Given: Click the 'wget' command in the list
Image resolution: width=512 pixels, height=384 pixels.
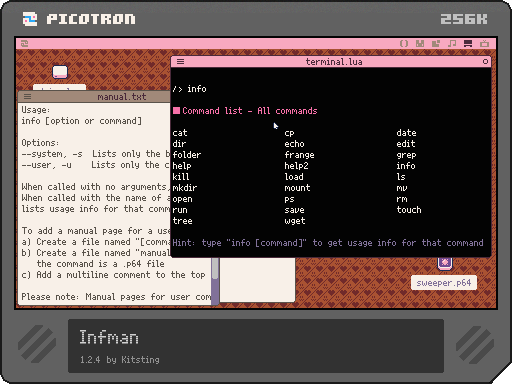Looking at the screenshot, I should point(295,221).
